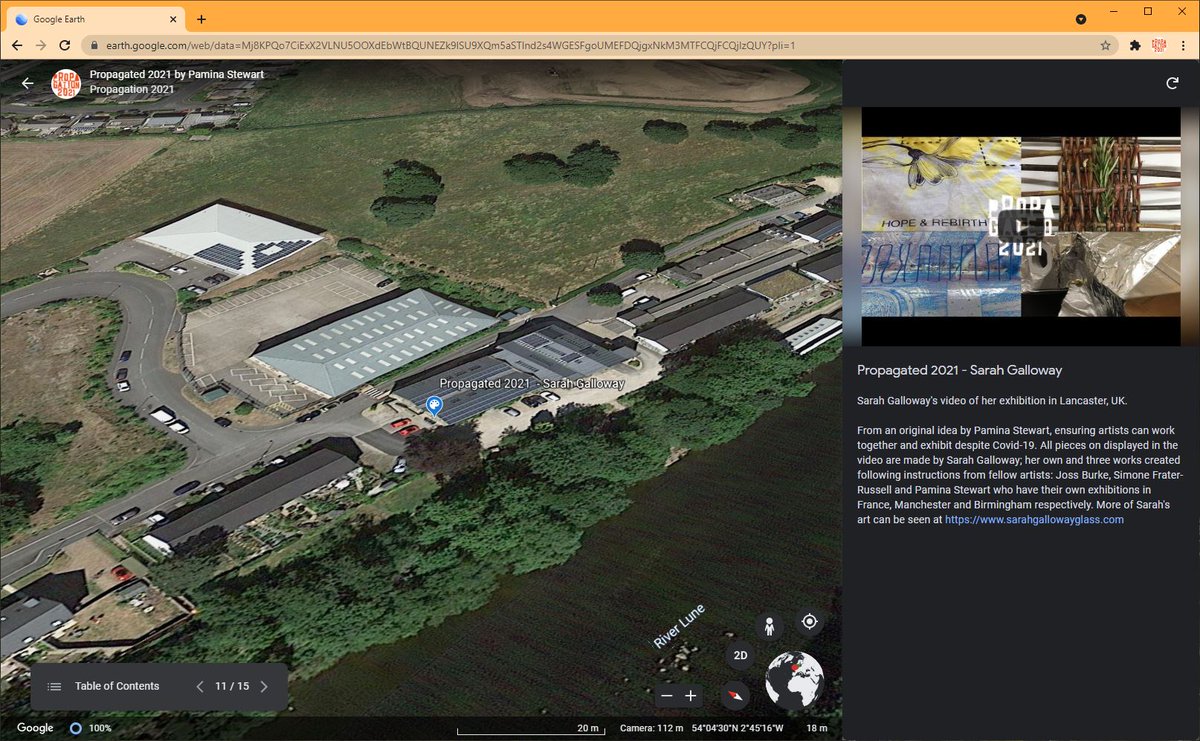Click the slide counter 11 / 15

coord(232,686)
